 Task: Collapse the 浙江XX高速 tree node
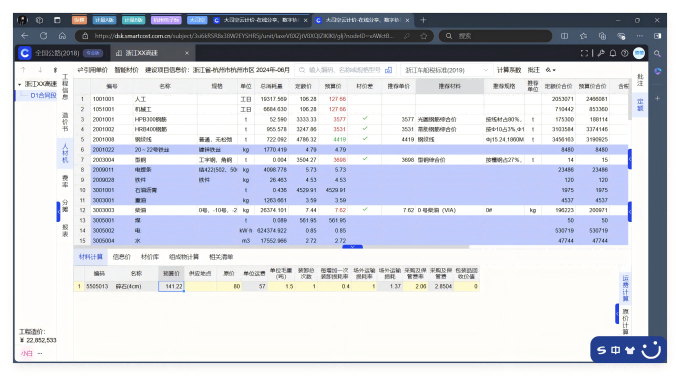[20, 84]
